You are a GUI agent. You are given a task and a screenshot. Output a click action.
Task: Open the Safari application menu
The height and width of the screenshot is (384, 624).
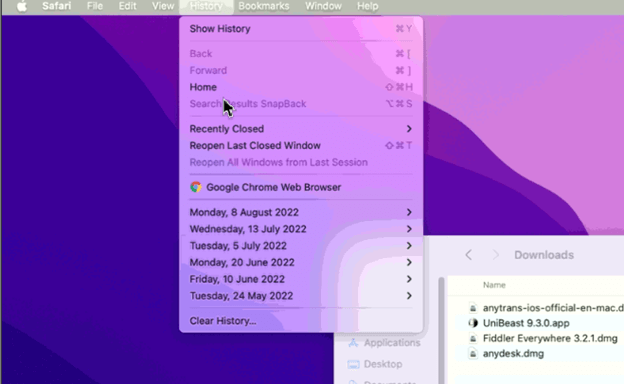coord(57,6)
